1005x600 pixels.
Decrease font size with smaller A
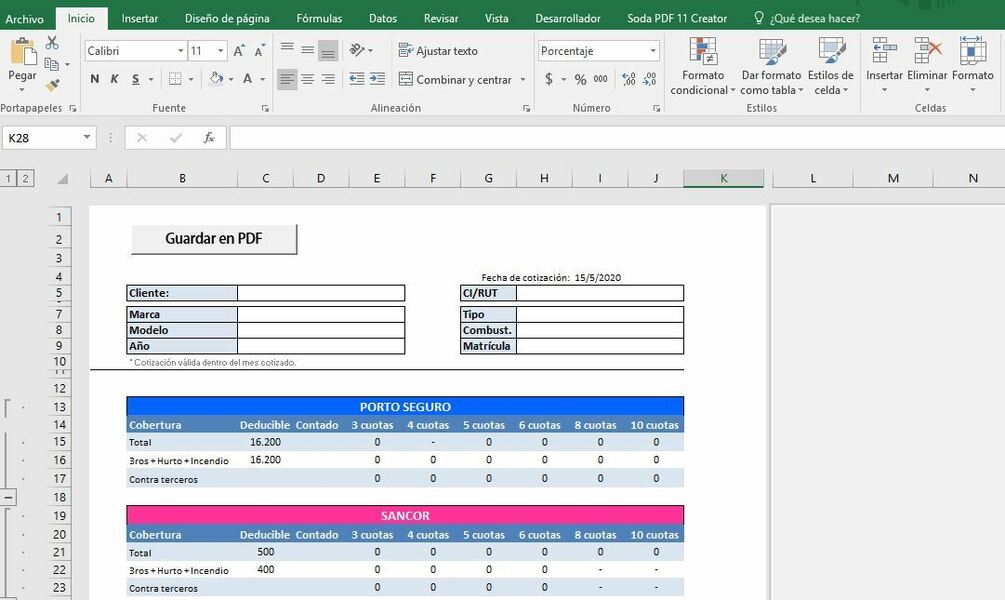(x=260, y=51)
